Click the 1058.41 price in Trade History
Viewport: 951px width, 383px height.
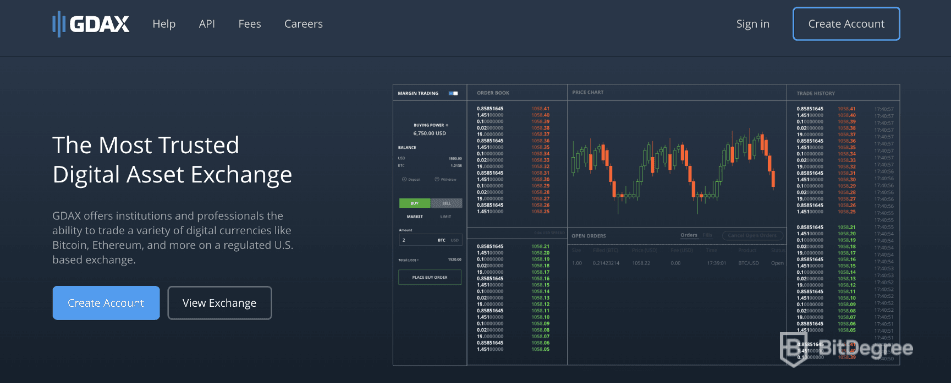click(x=847, y=109)
